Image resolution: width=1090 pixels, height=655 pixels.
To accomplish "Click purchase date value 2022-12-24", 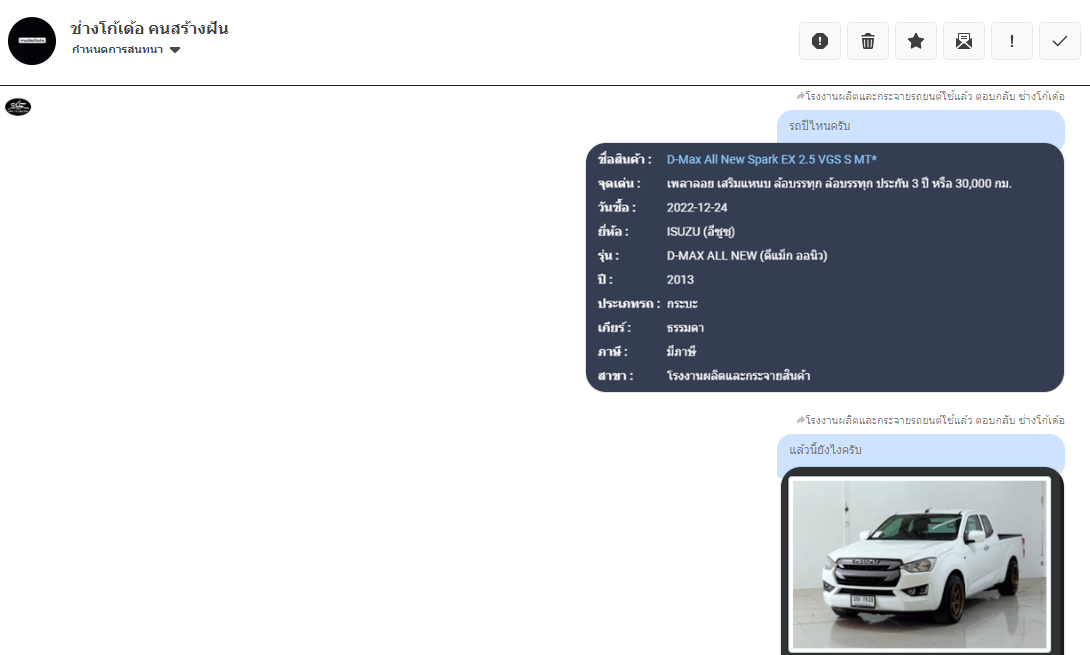I will pos(697,207).
